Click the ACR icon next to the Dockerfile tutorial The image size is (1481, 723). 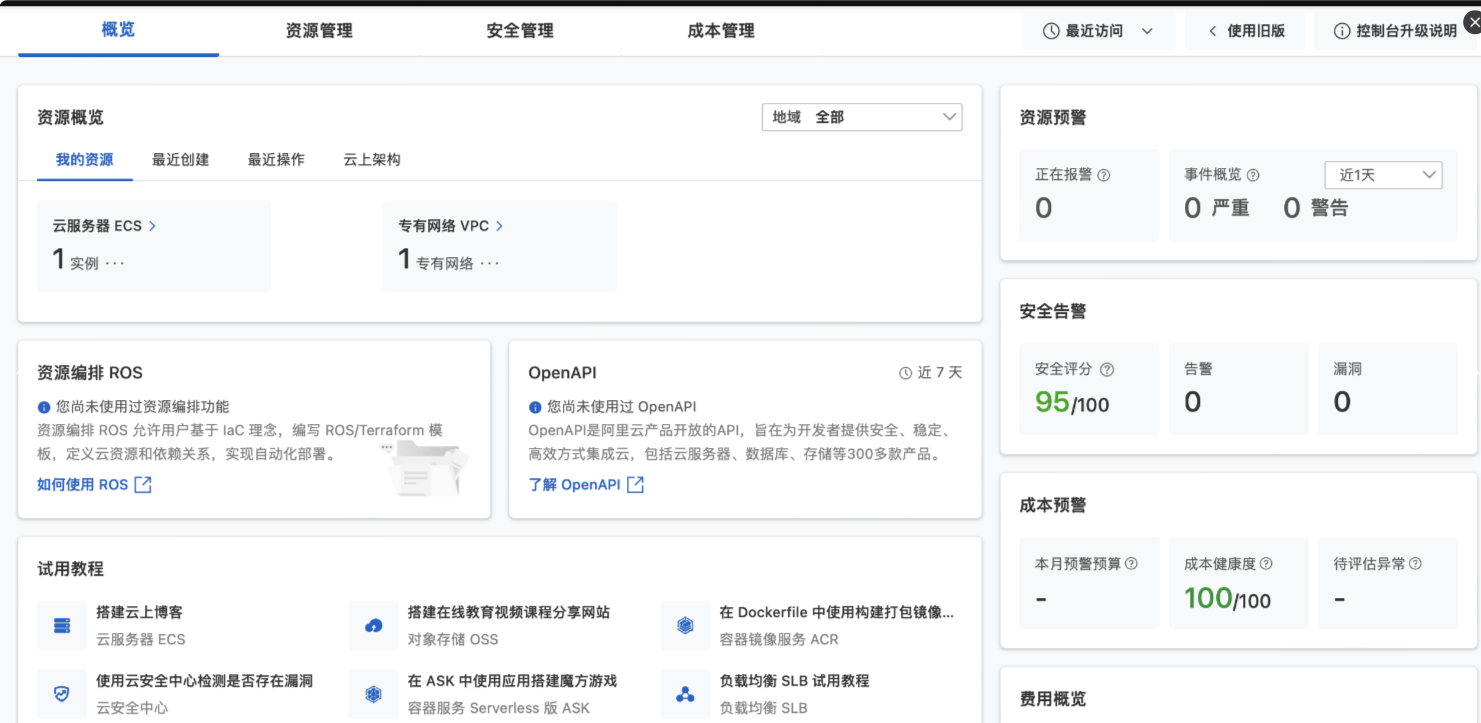685,625
